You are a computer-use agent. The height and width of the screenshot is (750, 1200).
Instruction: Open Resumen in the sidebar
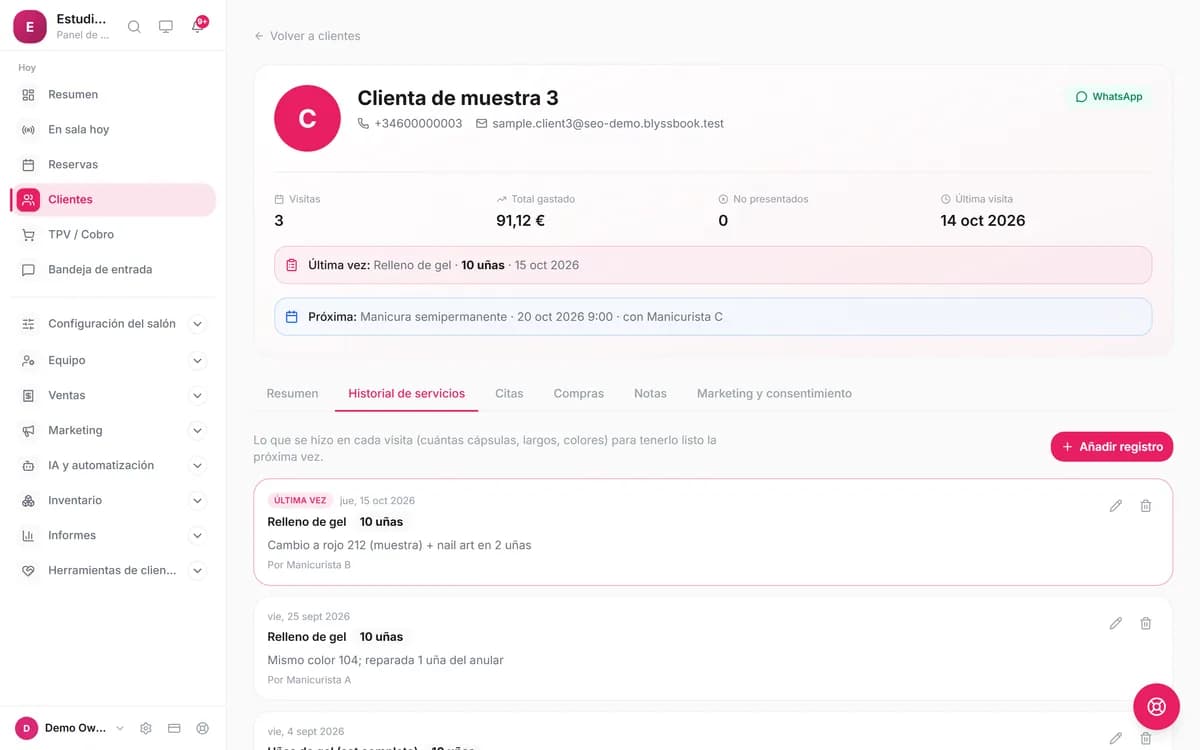[113, 94]
